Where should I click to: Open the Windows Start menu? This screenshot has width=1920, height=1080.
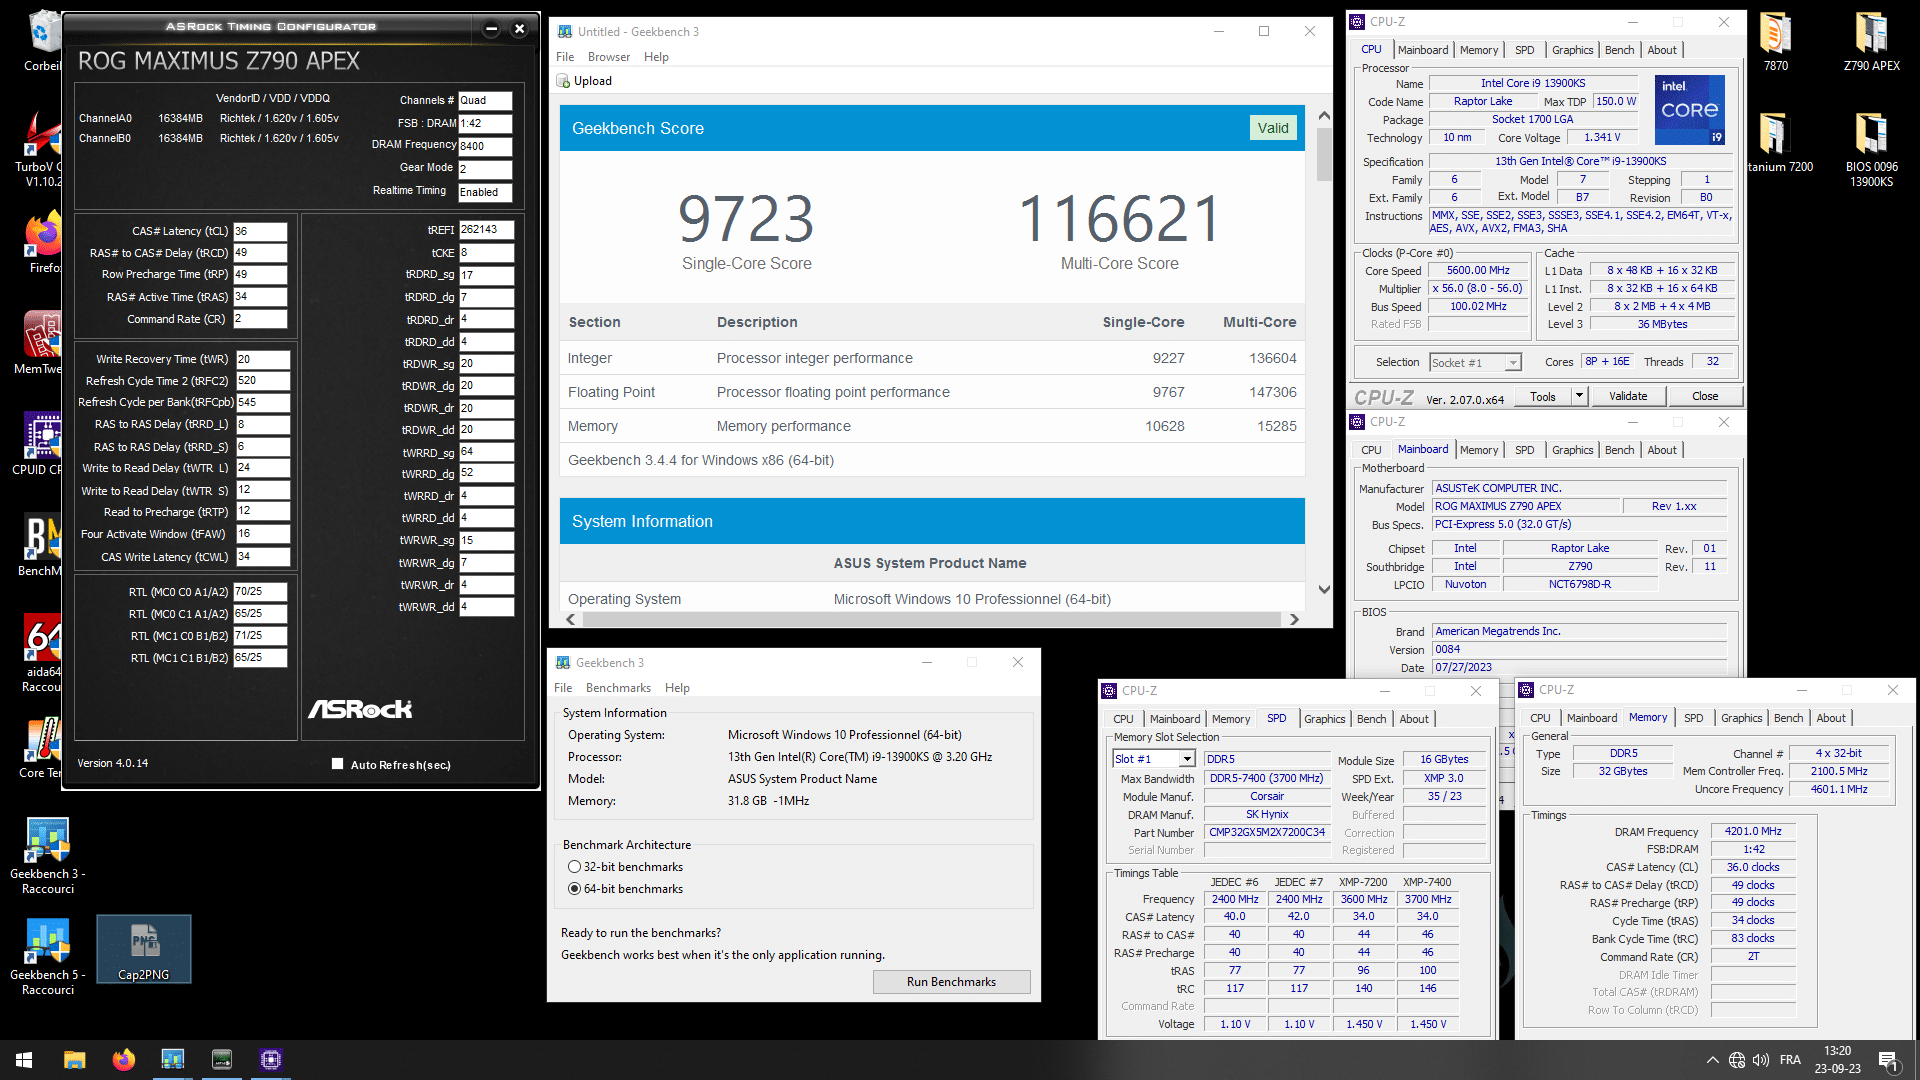point(24,1060)
